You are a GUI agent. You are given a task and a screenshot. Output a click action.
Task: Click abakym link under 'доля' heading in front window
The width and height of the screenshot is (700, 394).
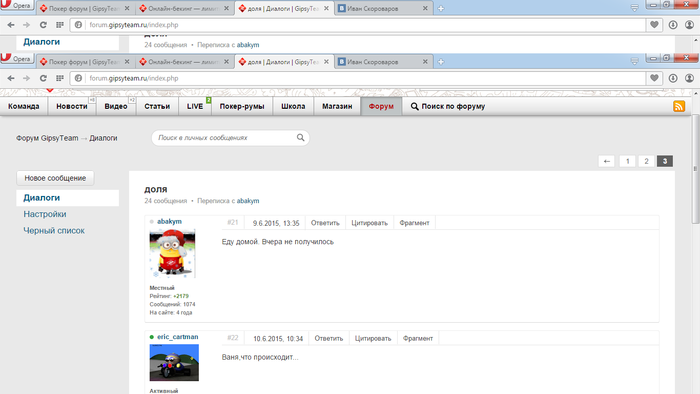coord(248,201)
